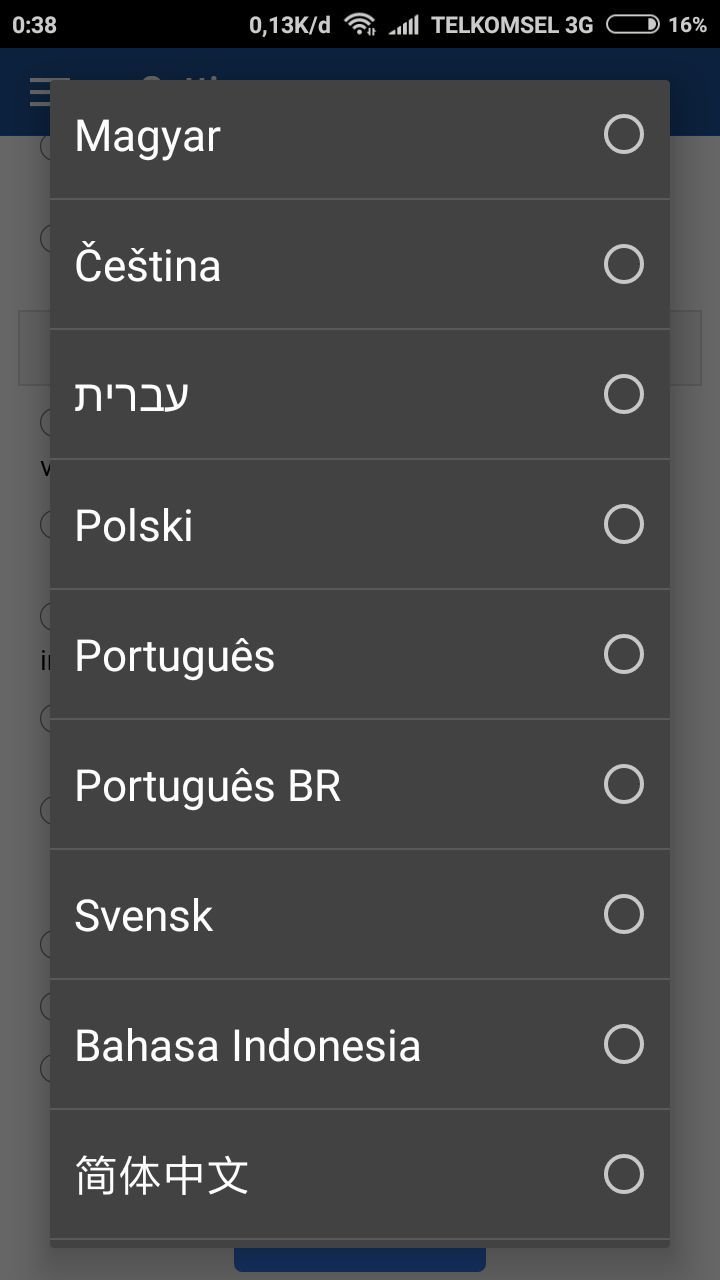Image resolution: width=720 pixels, height=1280 pixels.
Task: Tap the Čeština language entry
Action: [x=148, y=266]
